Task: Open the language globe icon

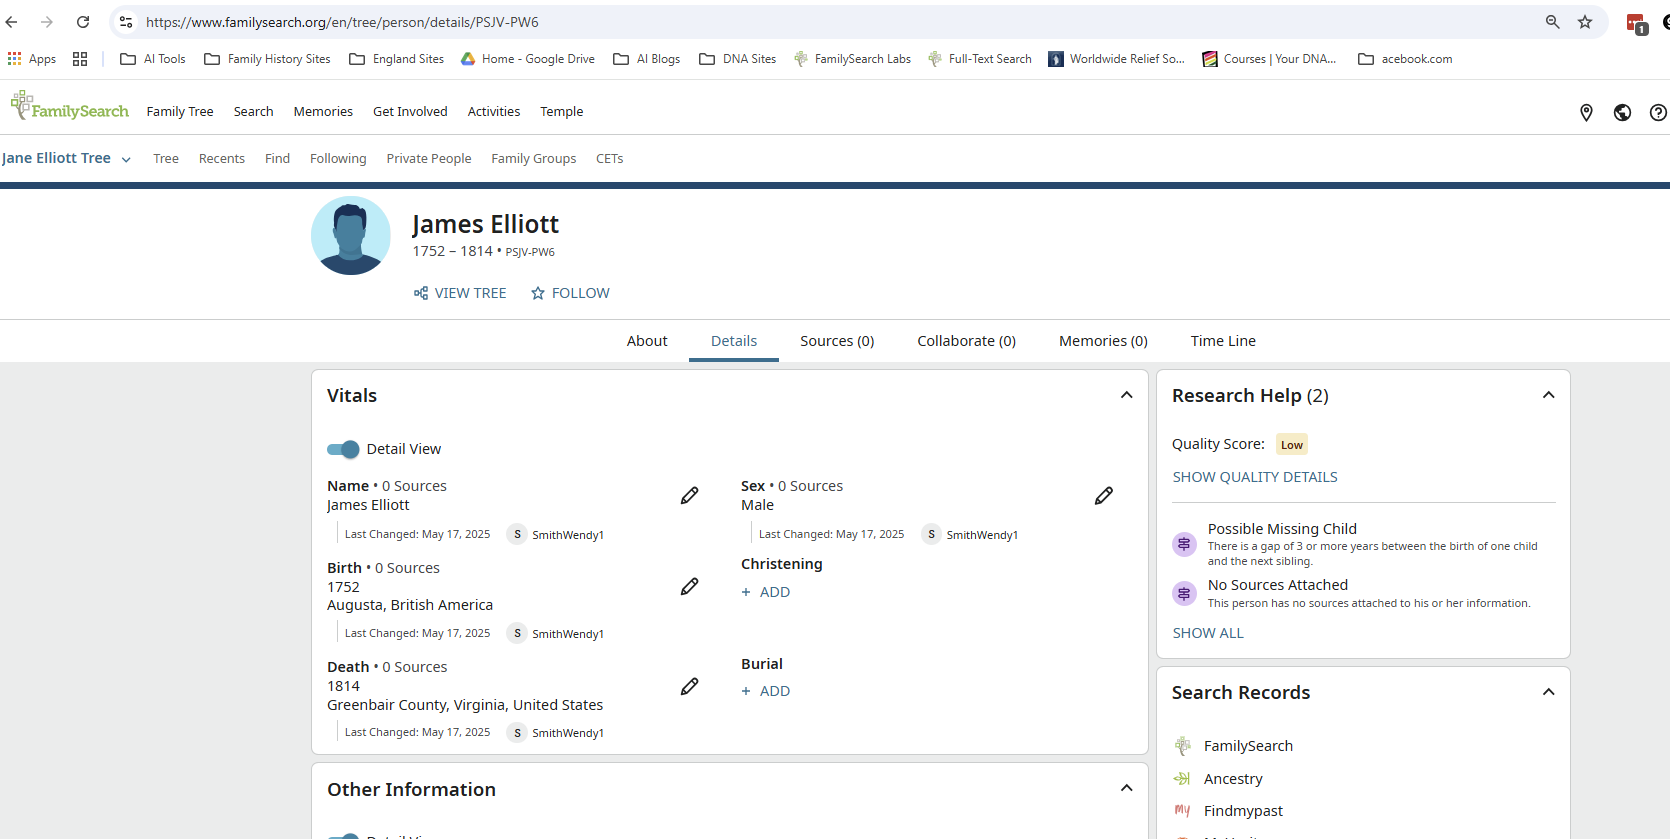Action: (x=1622, y=113)
